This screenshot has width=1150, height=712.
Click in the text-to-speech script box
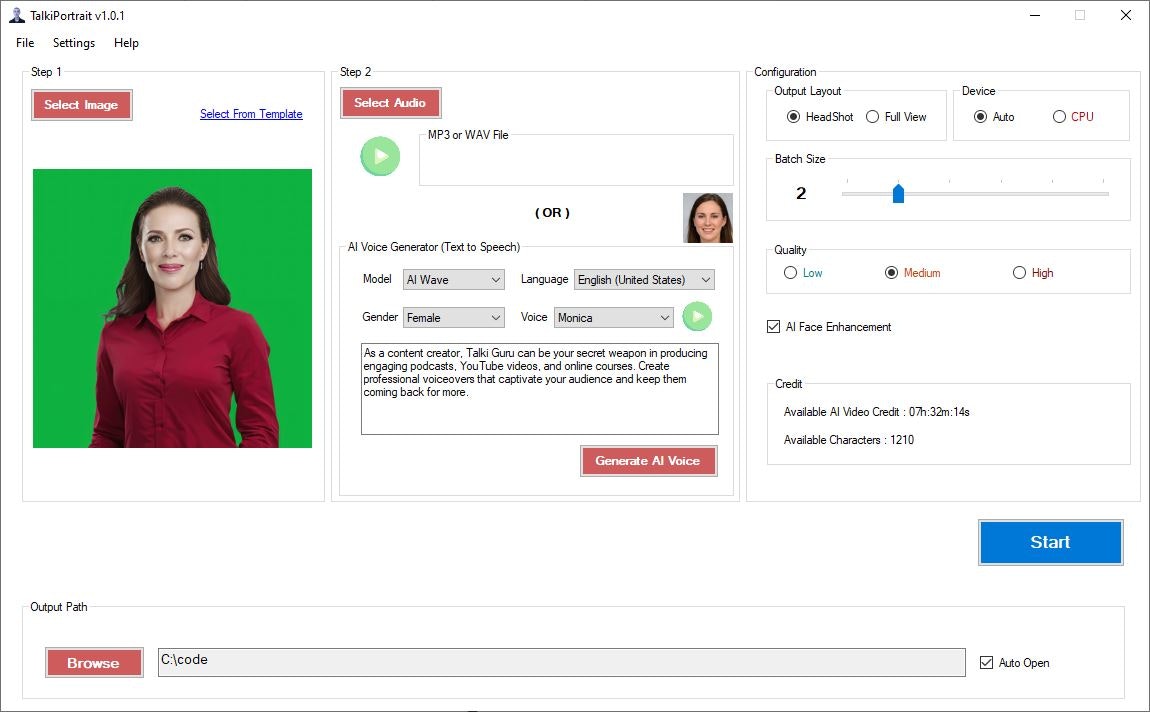[x=540, y=389]
